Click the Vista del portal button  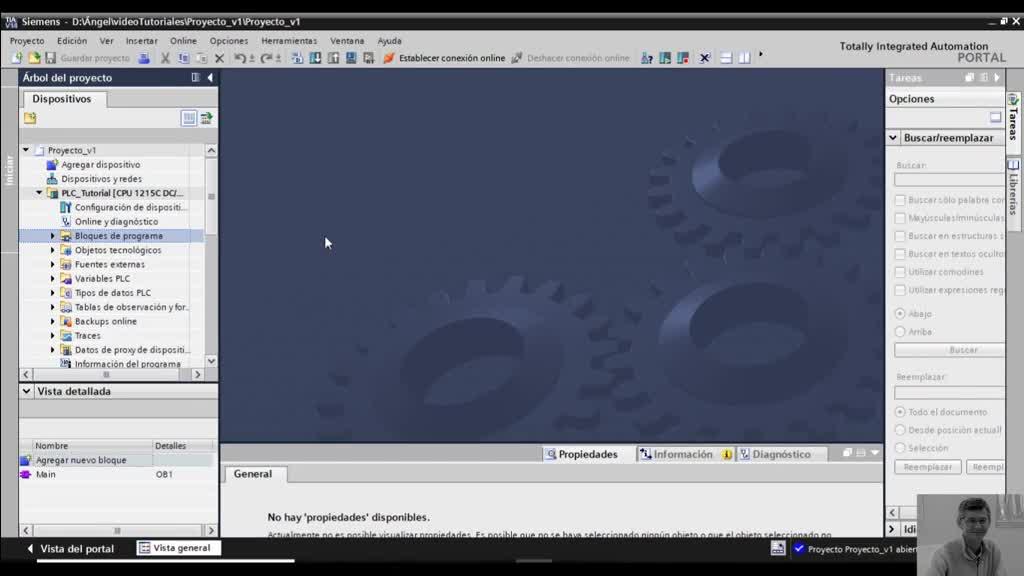click(71, 549)
